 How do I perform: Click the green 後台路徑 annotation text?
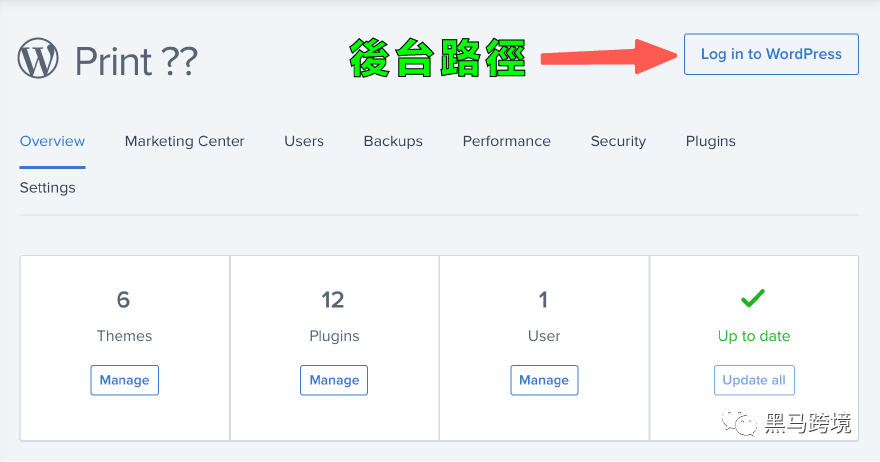pos(437,58)
